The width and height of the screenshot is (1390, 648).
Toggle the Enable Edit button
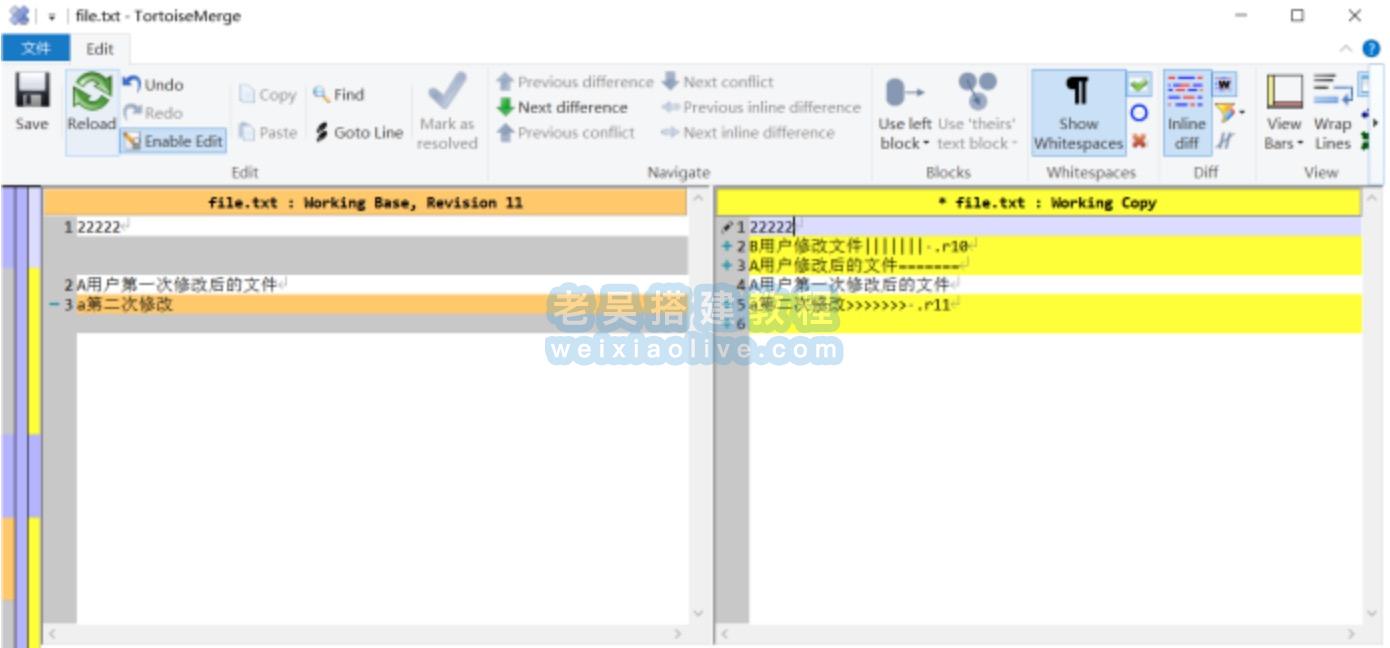point(173,141)
